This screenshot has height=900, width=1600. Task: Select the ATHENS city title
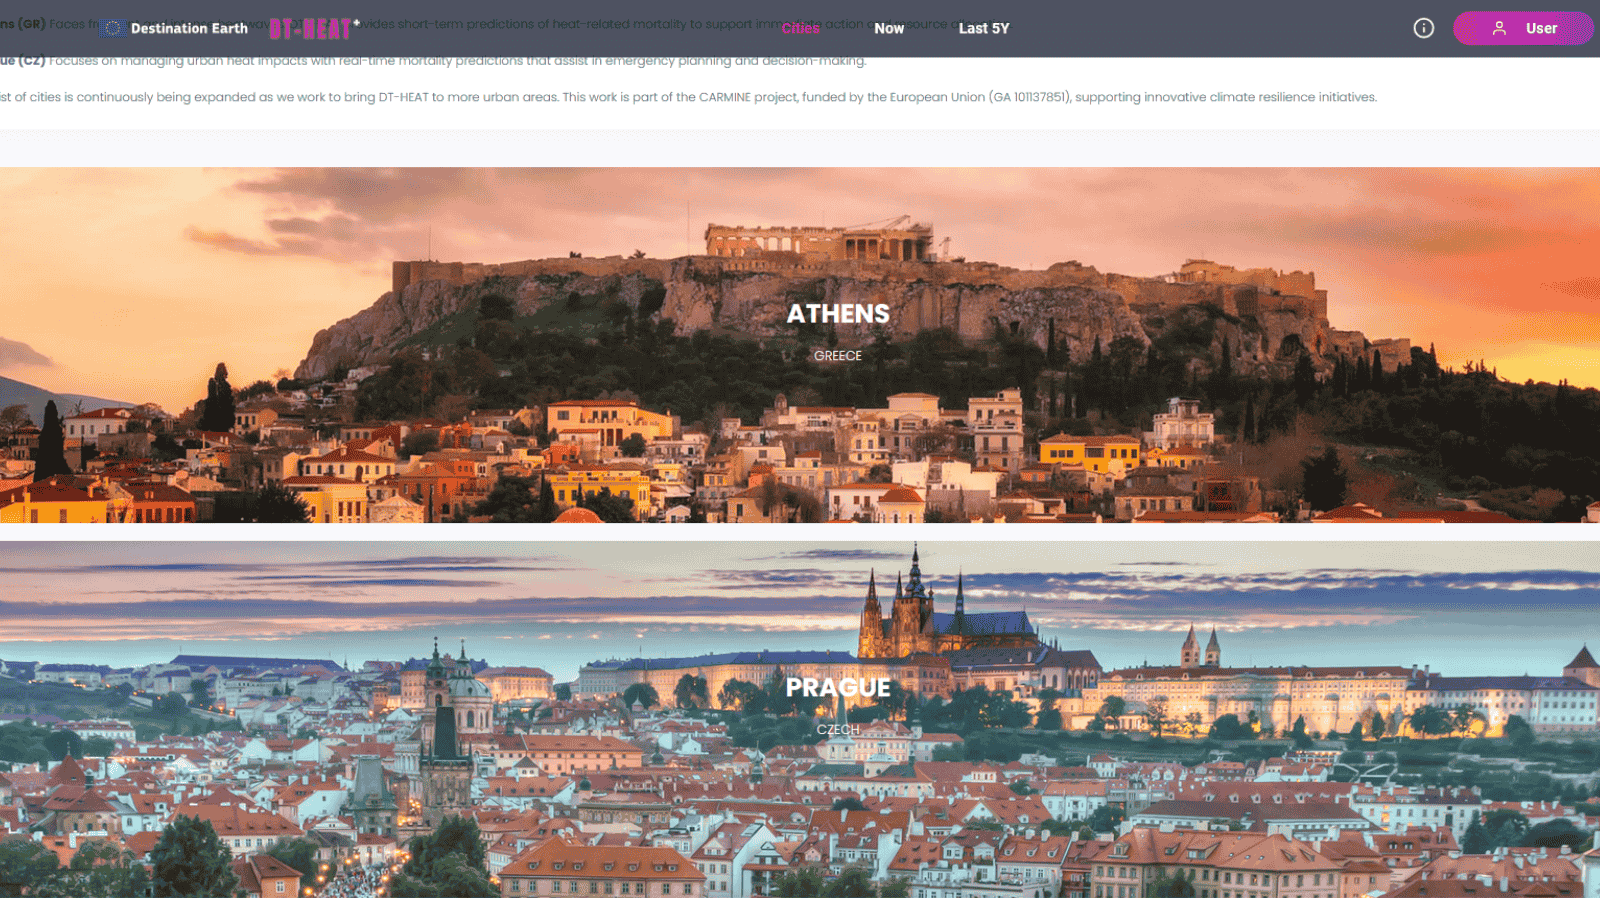click(837, 314)
